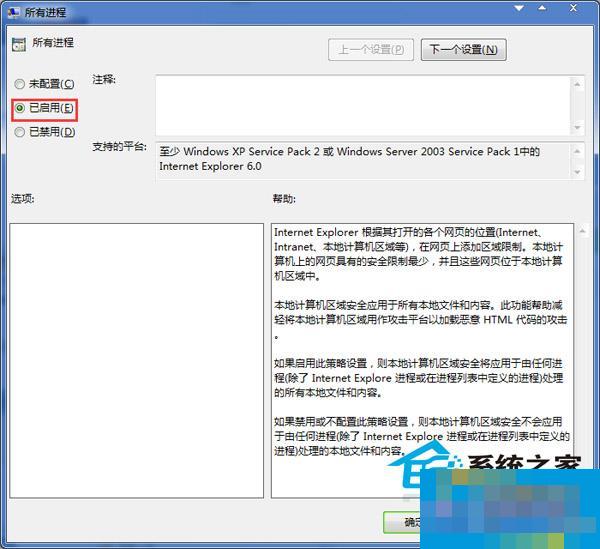600x549 pixels.
Task: Click the 确定 button at bottom
Action: [x=402, y=522]
